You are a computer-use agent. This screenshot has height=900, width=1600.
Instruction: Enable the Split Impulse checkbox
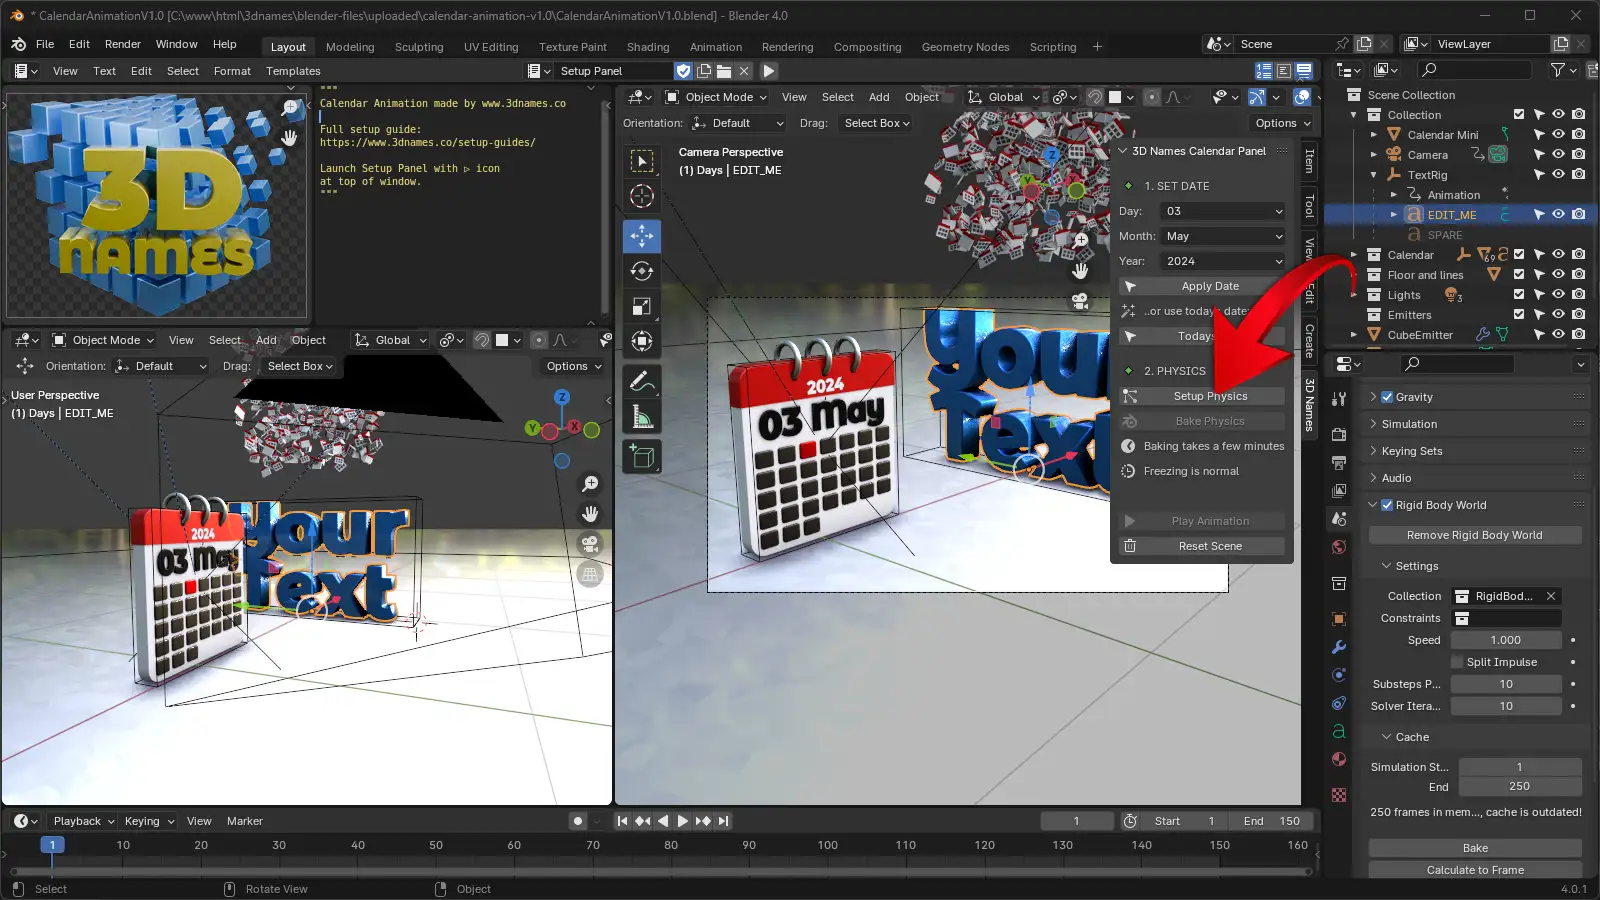pos(1457,662)
